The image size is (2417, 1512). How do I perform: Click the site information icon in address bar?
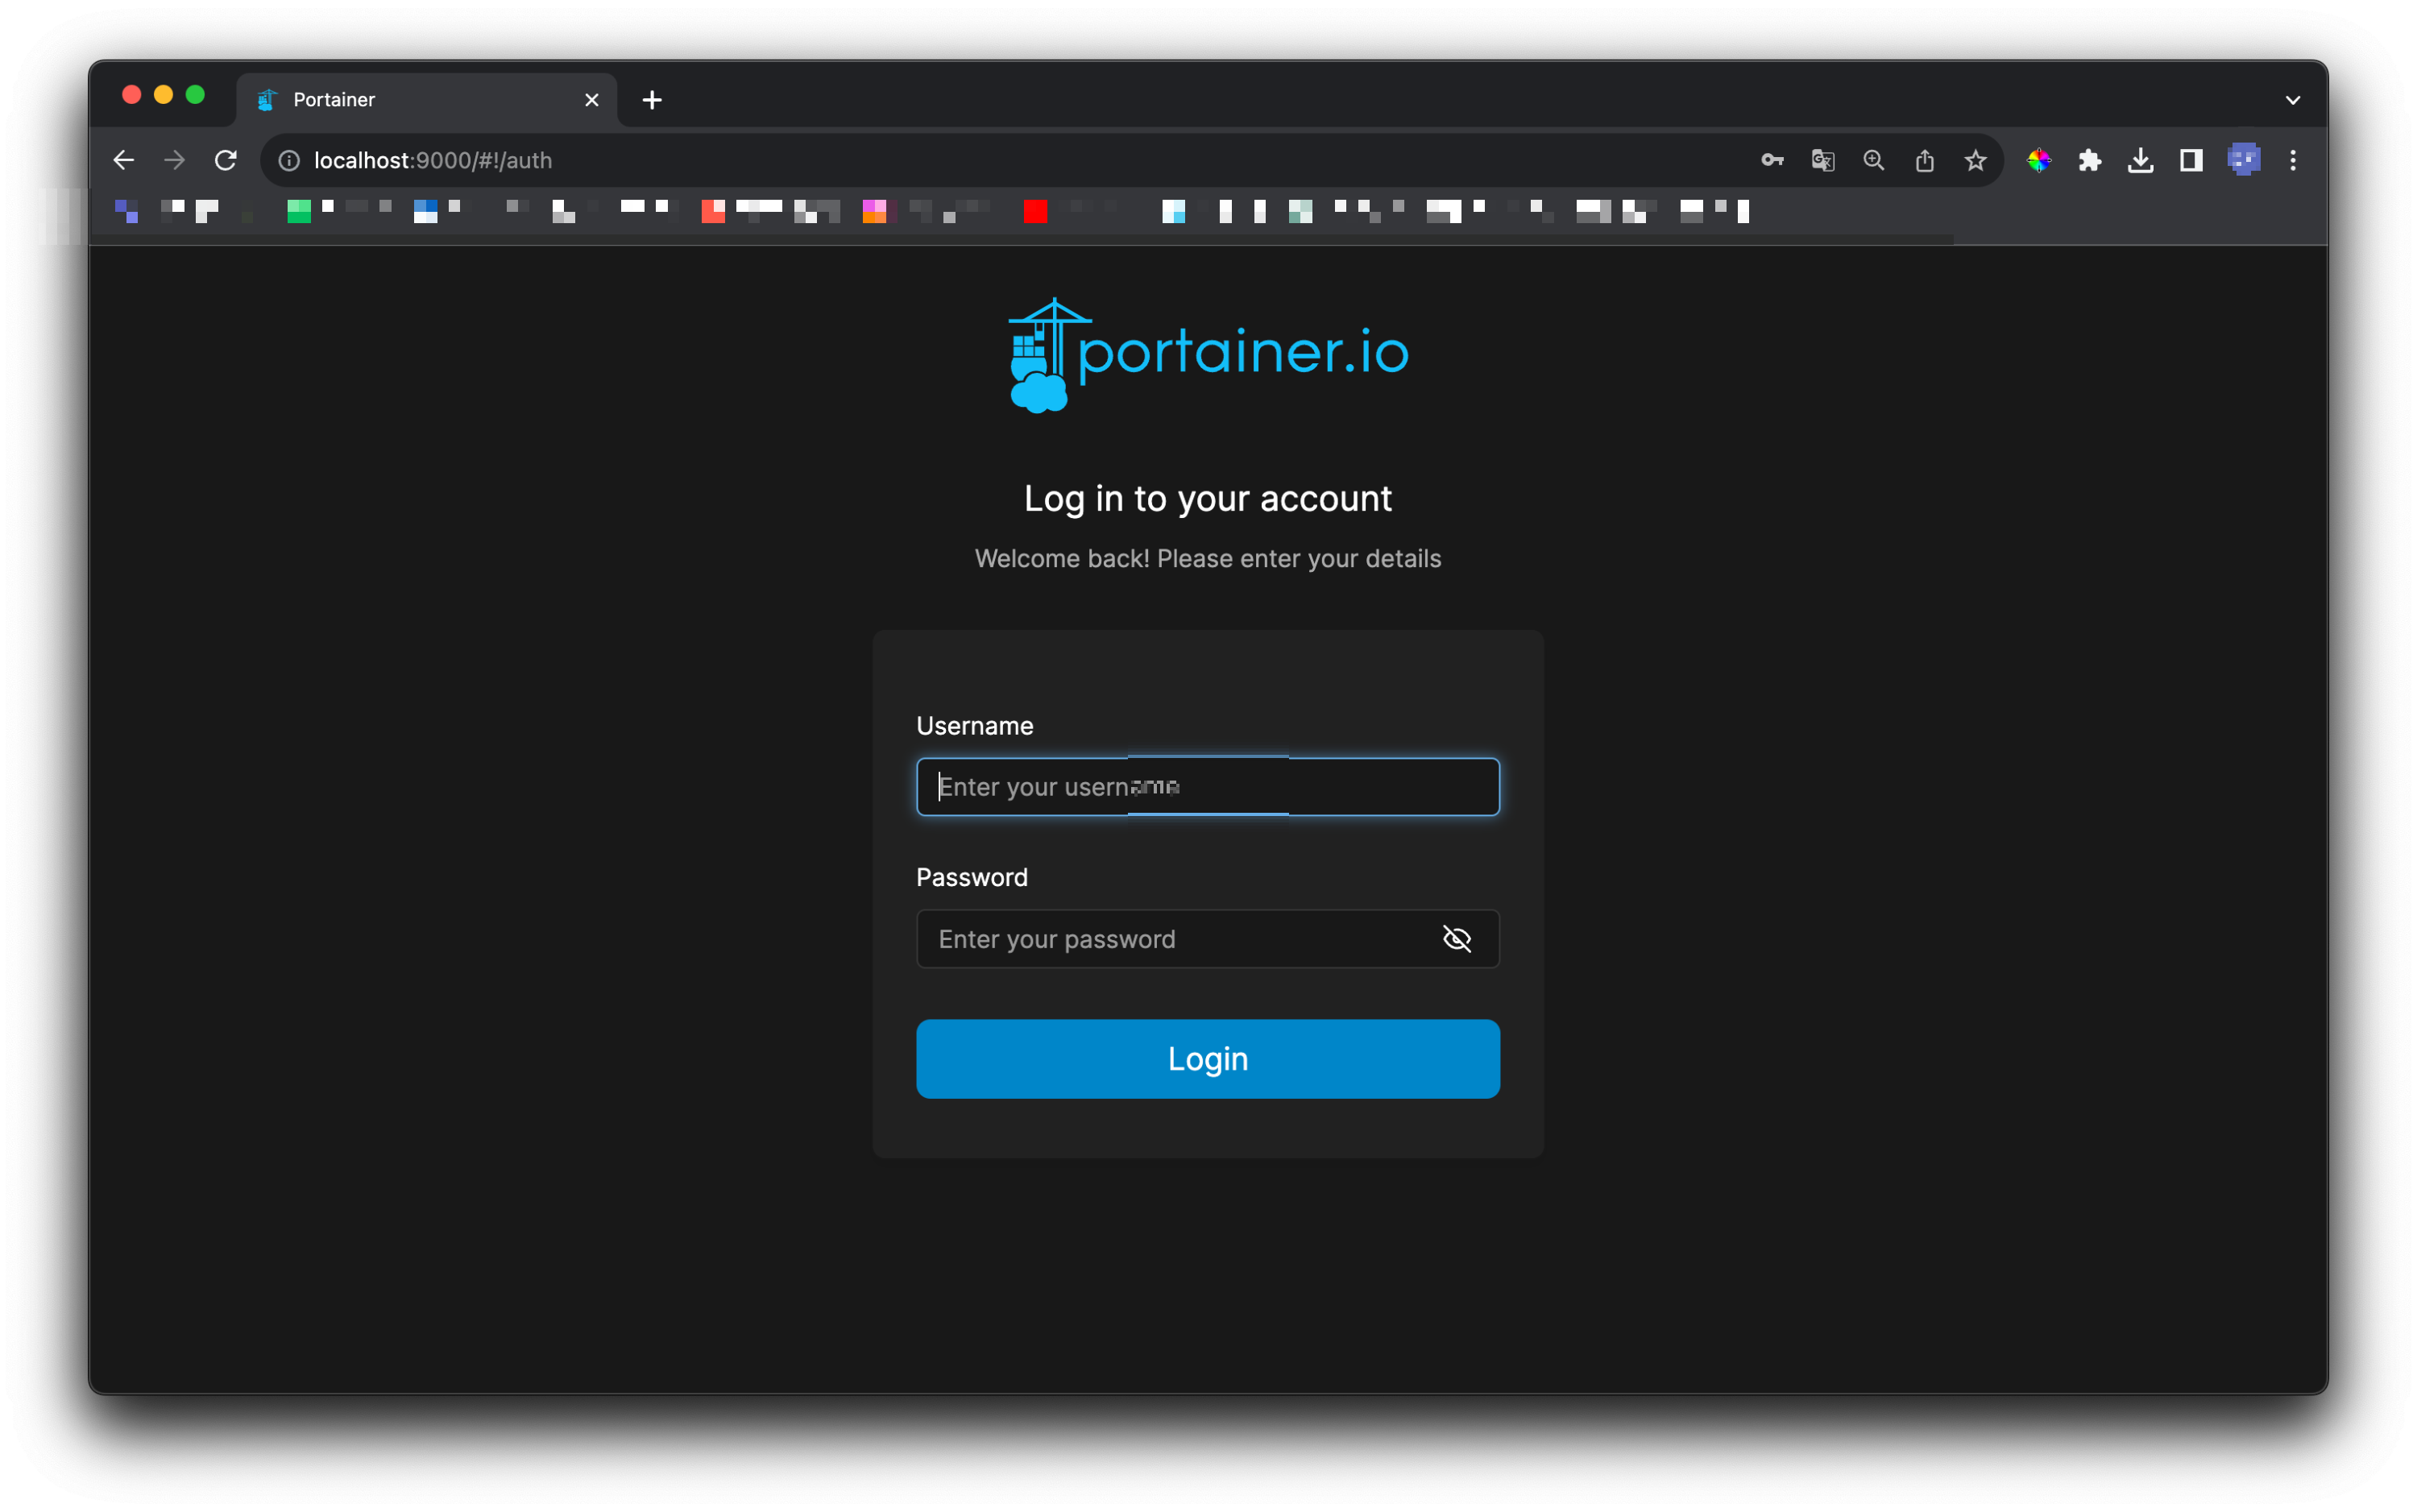(289, 160)
